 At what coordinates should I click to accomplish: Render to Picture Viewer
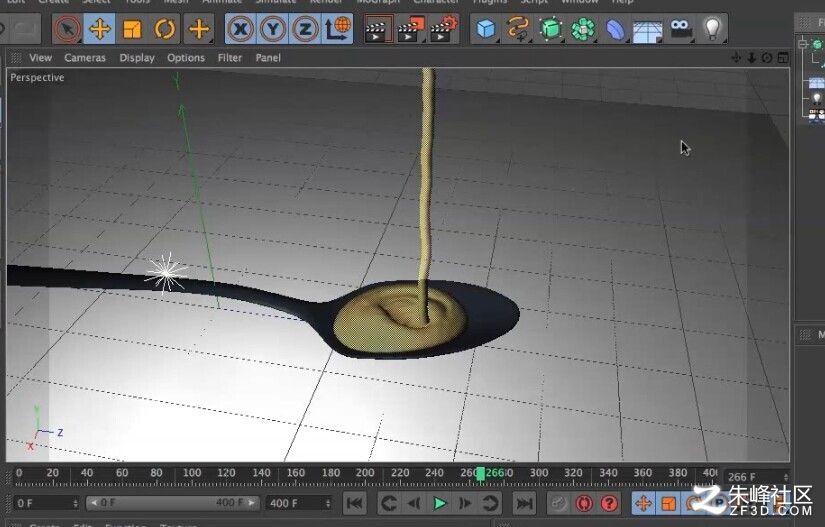click(411, 29)
